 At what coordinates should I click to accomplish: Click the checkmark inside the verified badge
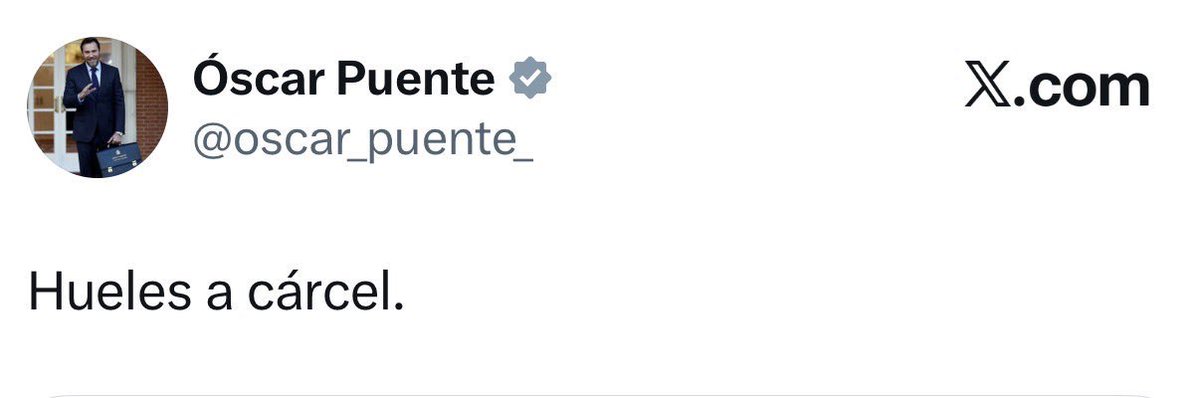530,79
